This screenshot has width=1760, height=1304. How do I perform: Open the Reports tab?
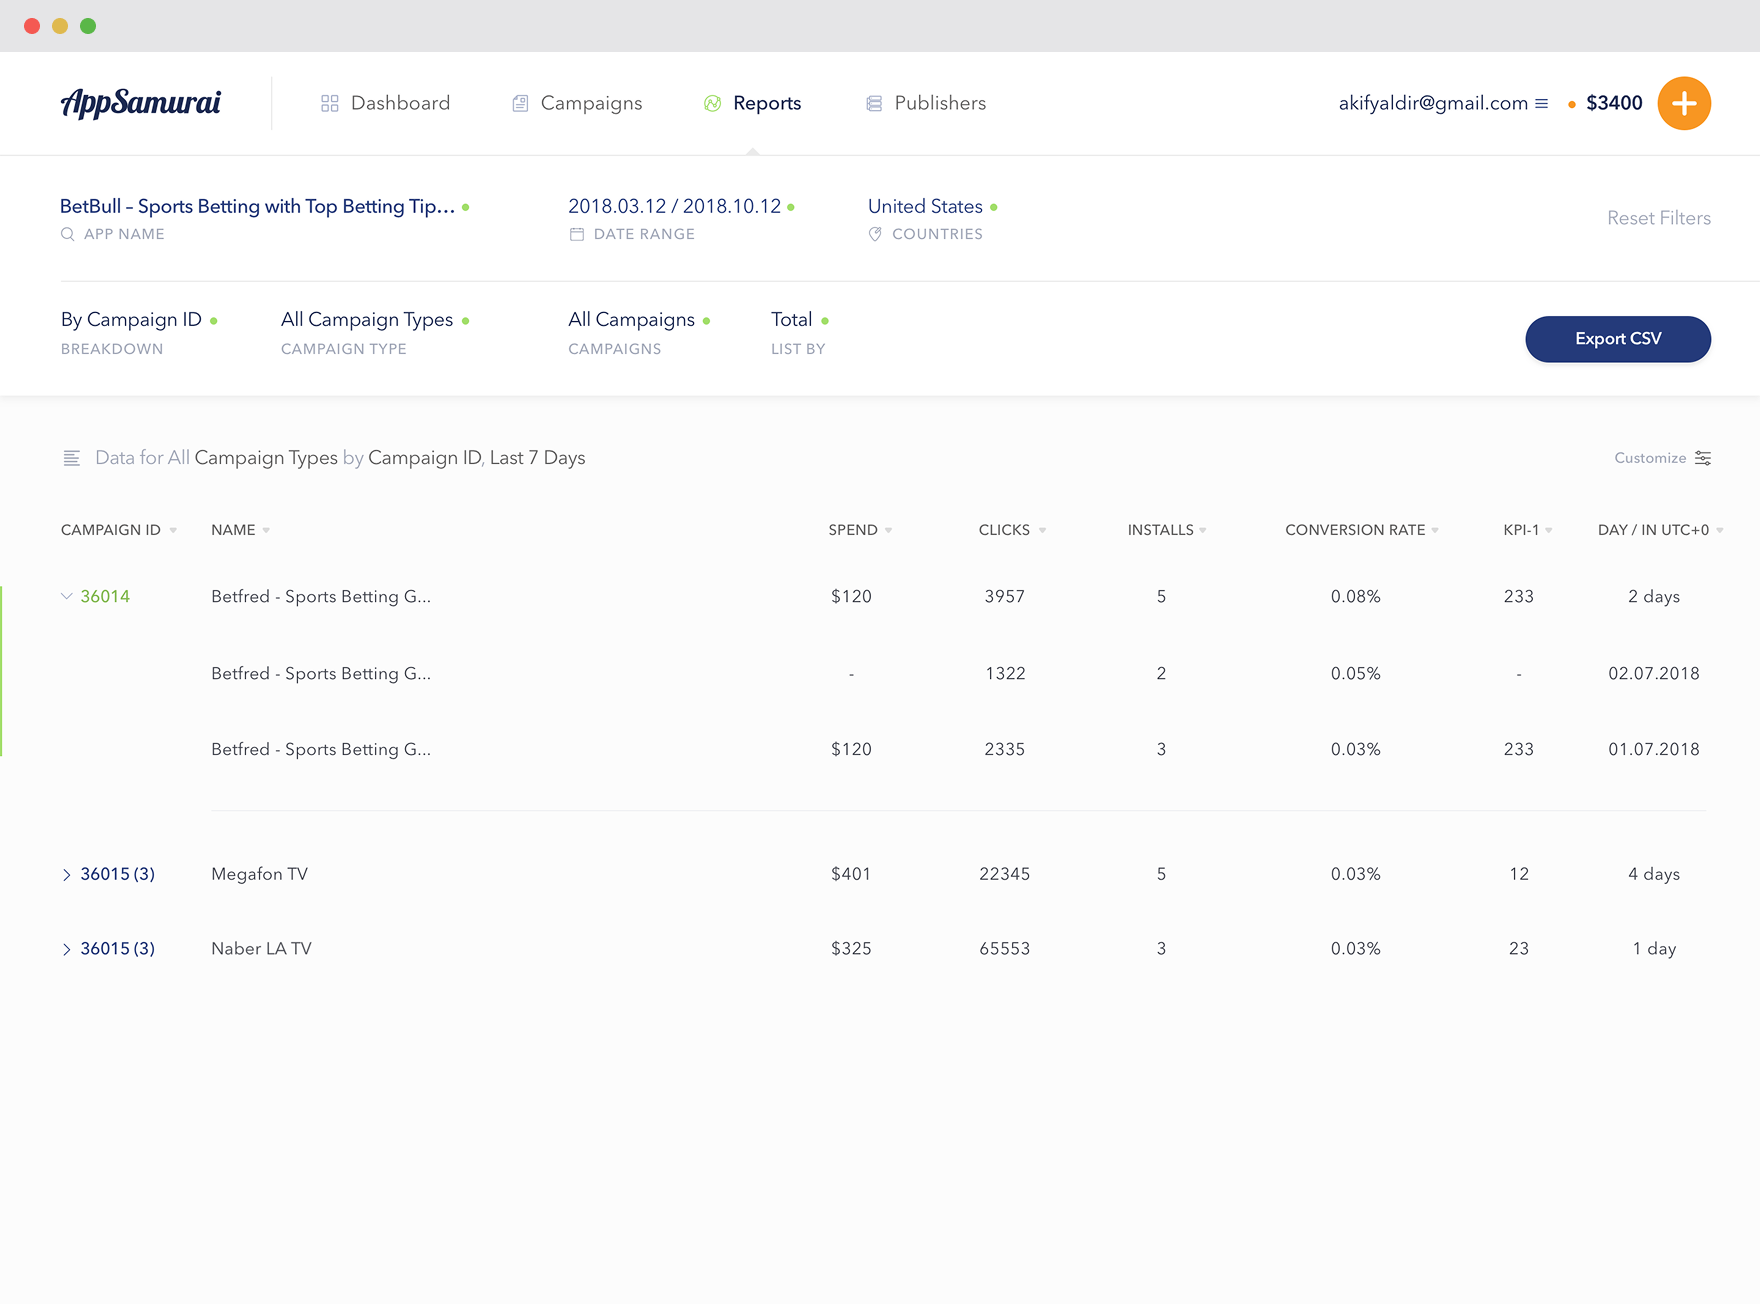point(752,103)
